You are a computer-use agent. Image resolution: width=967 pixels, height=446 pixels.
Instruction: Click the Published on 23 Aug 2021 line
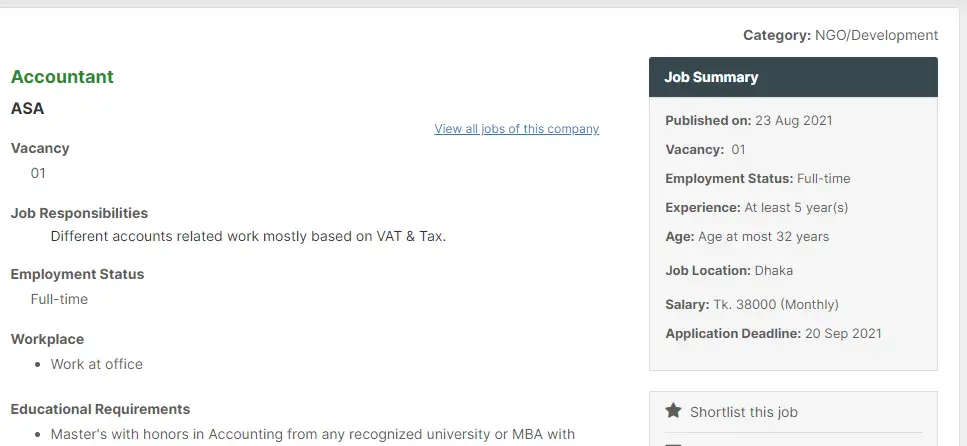[x=749, y=120]
